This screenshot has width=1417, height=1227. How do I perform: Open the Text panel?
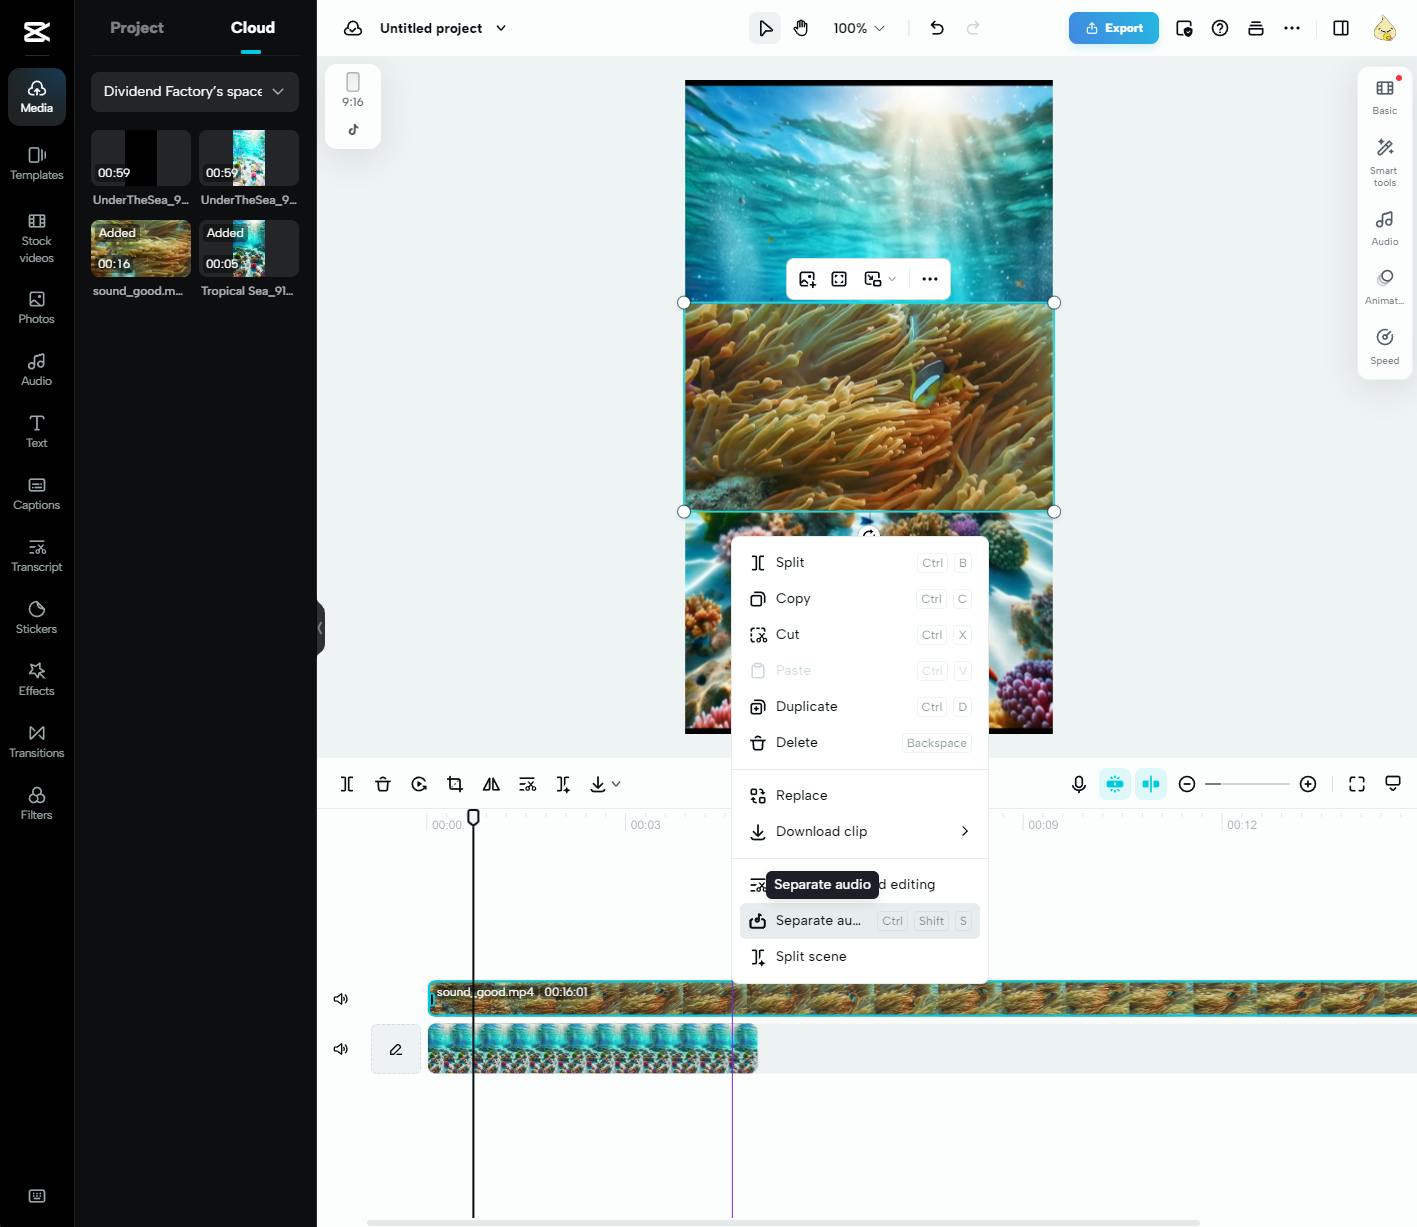[37, 432]
